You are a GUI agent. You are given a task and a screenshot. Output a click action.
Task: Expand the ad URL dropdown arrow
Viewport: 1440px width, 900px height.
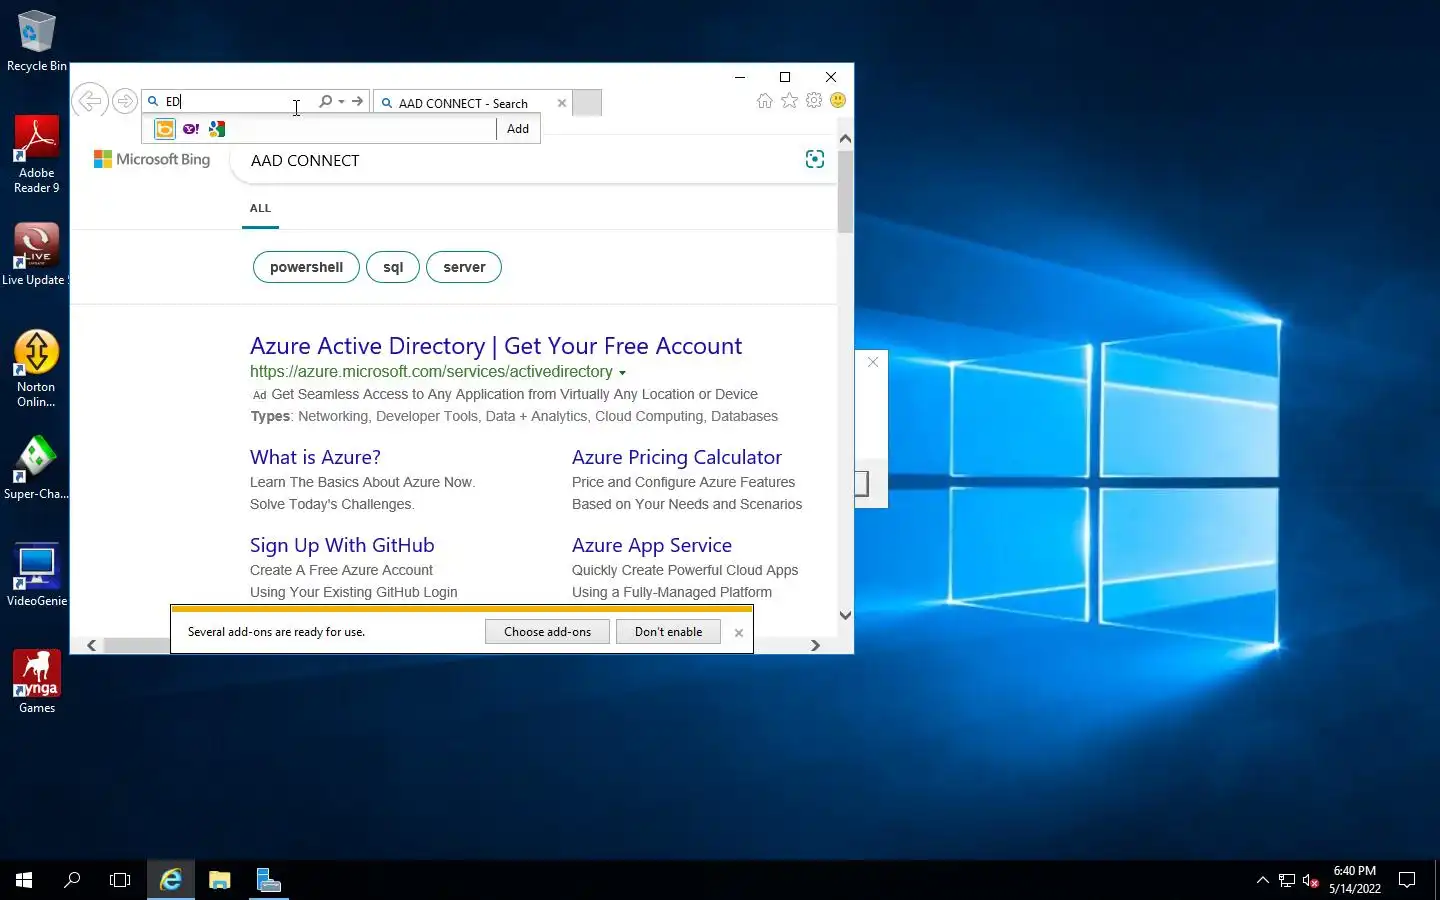click(x=622, y=373)
